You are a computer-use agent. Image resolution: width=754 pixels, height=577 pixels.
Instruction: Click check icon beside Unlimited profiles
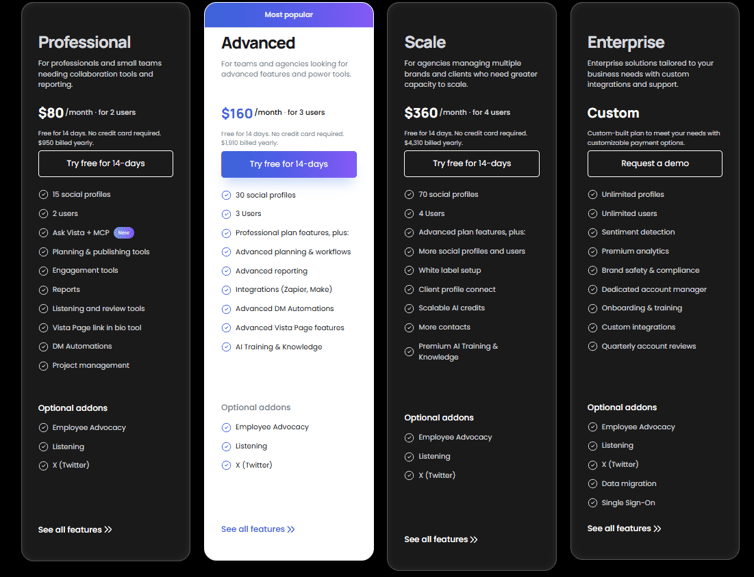pos(592,194)
